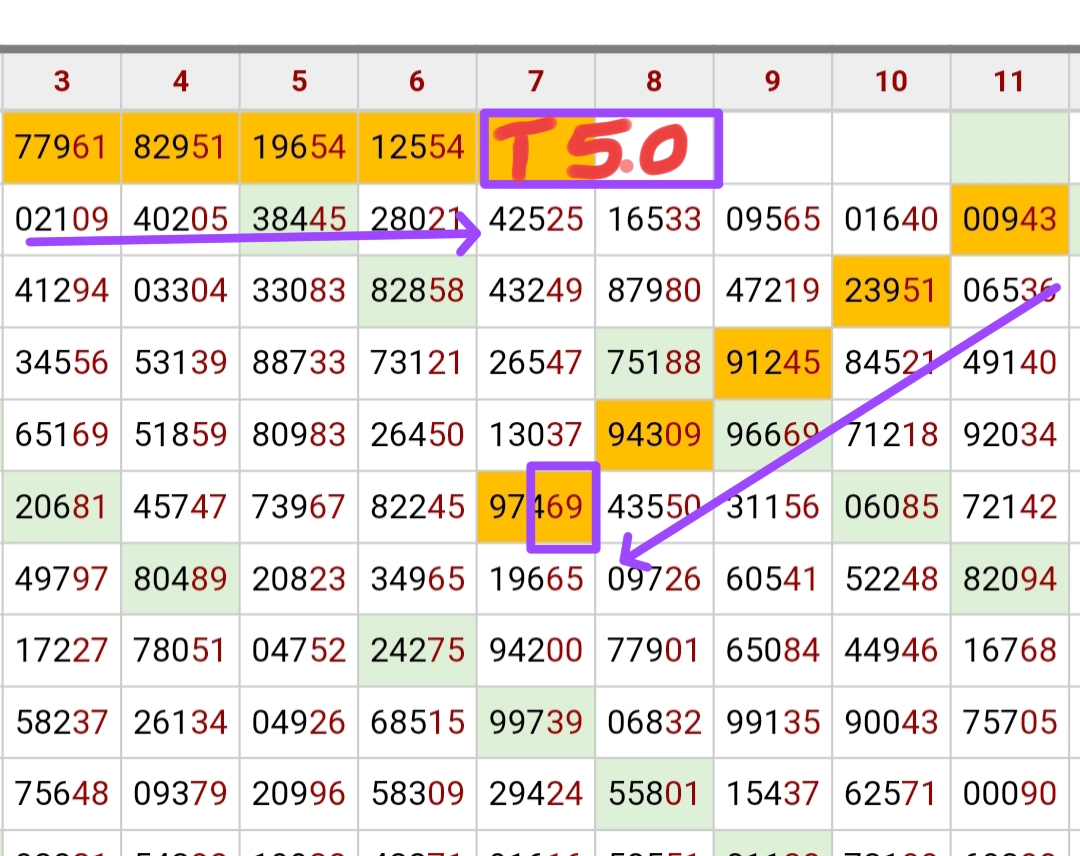Click column header 8
Image resolution: width=1080 pixels, height=856 pixels.
pos(654,81)
